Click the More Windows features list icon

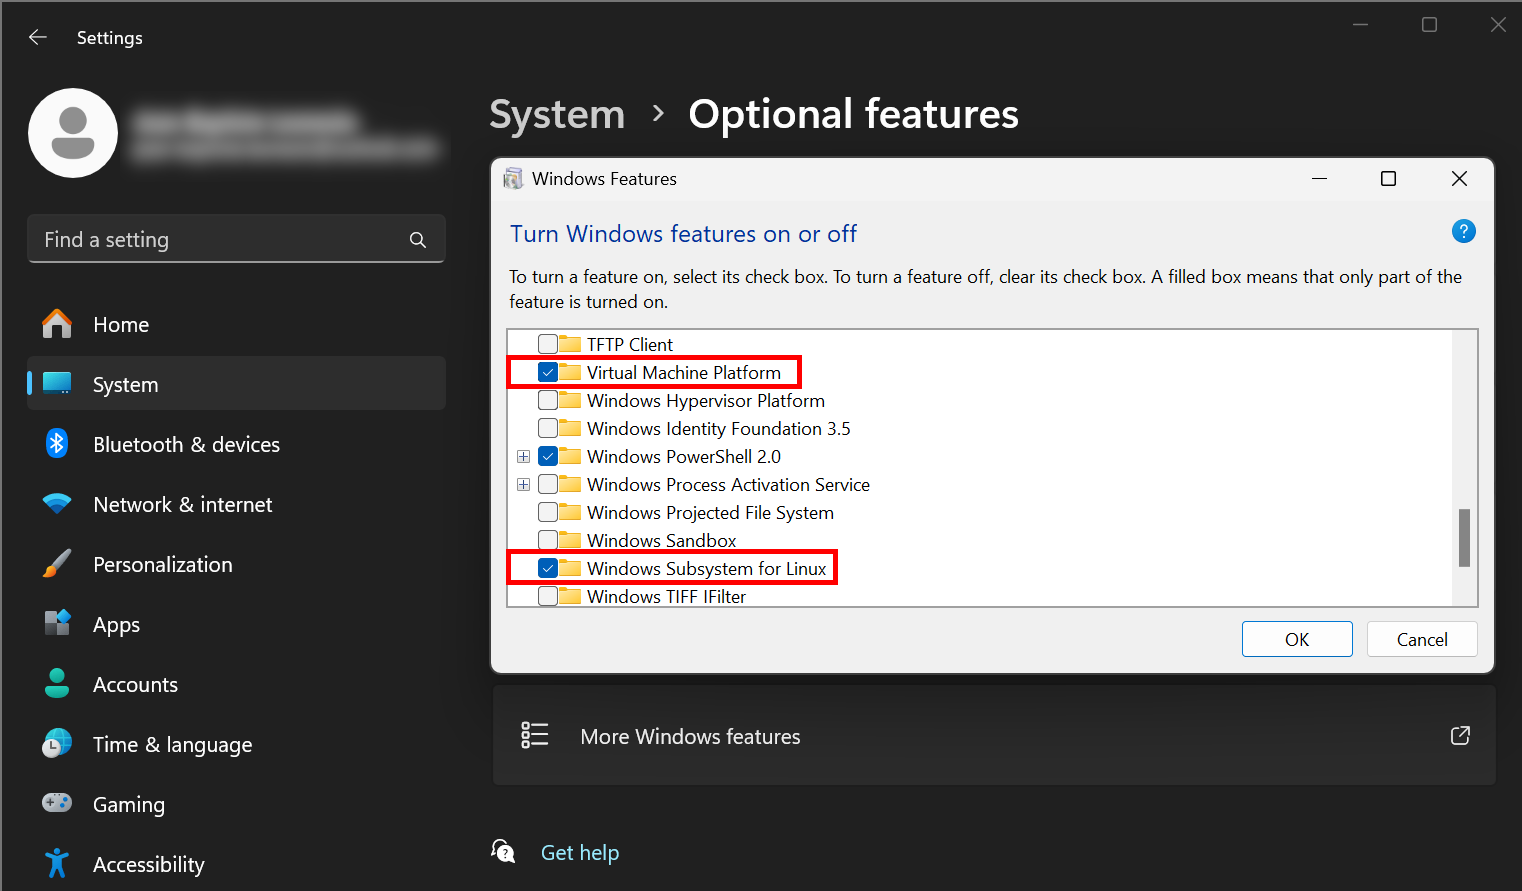(x=535, y=735)
